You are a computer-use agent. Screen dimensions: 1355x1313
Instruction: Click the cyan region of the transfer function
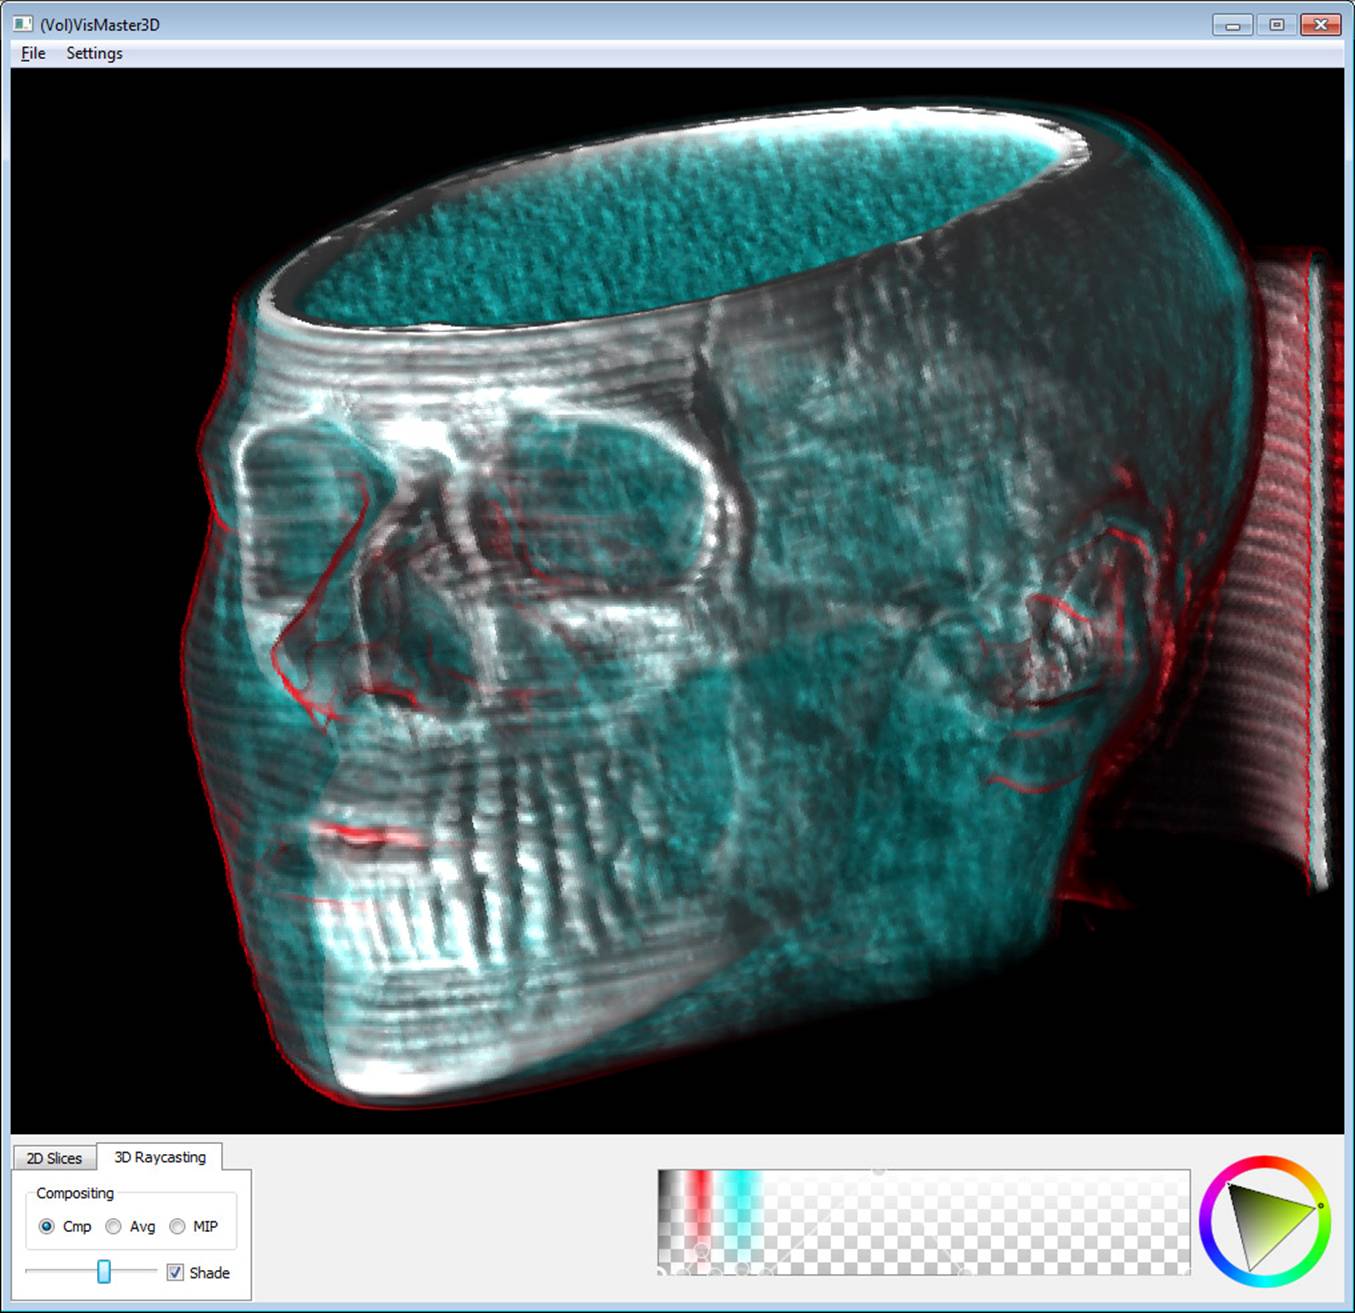point(742,1180)
